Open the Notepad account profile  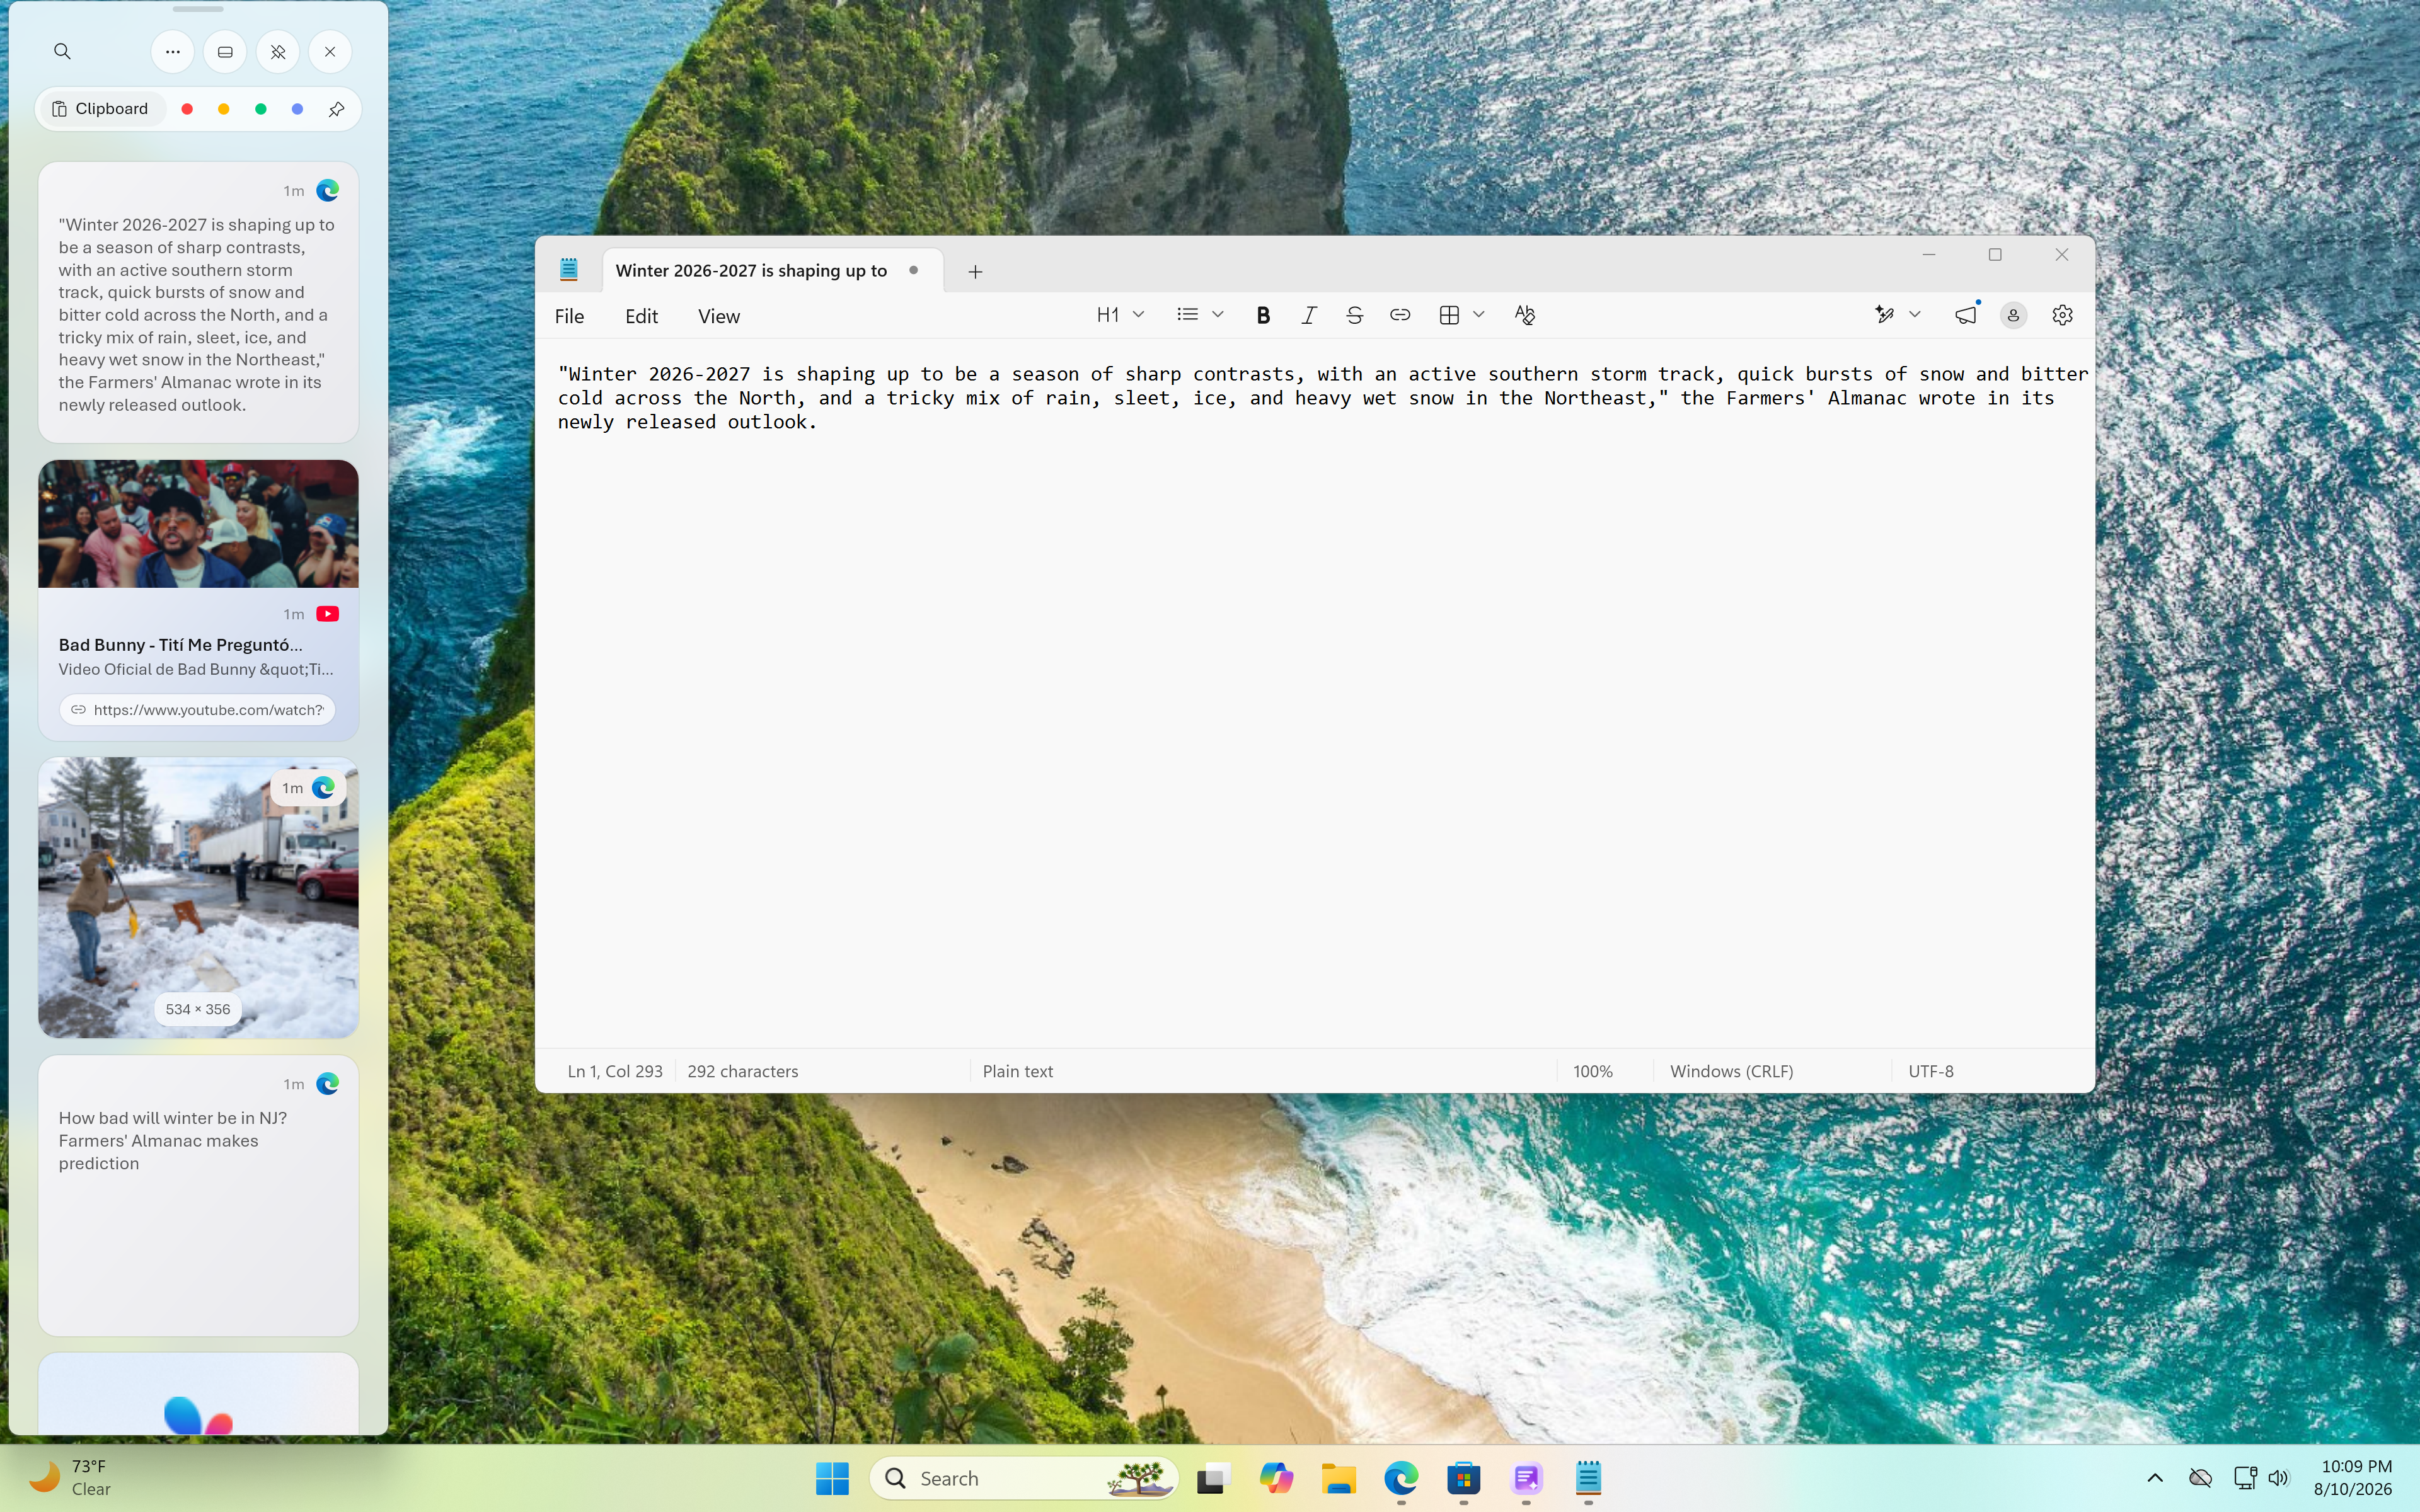point(2013,315)
